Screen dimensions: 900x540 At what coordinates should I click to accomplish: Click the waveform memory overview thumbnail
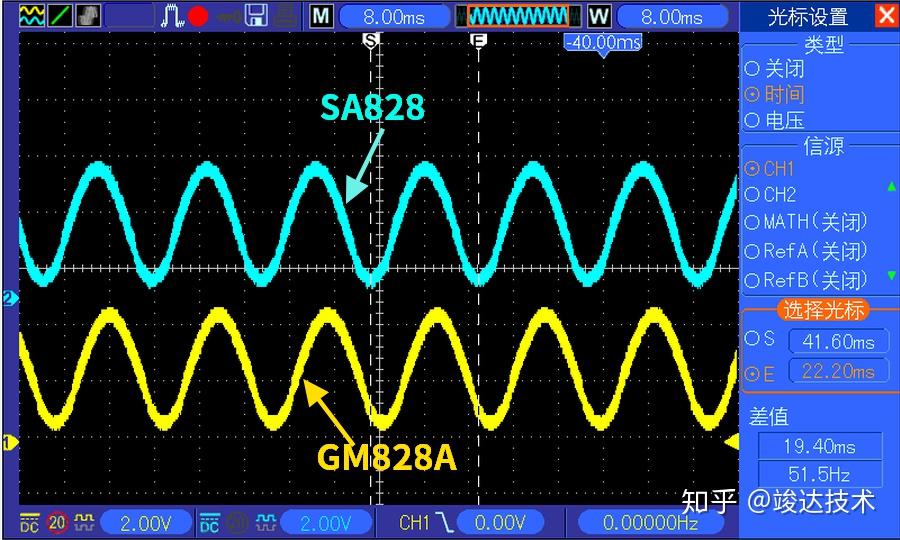518,16
